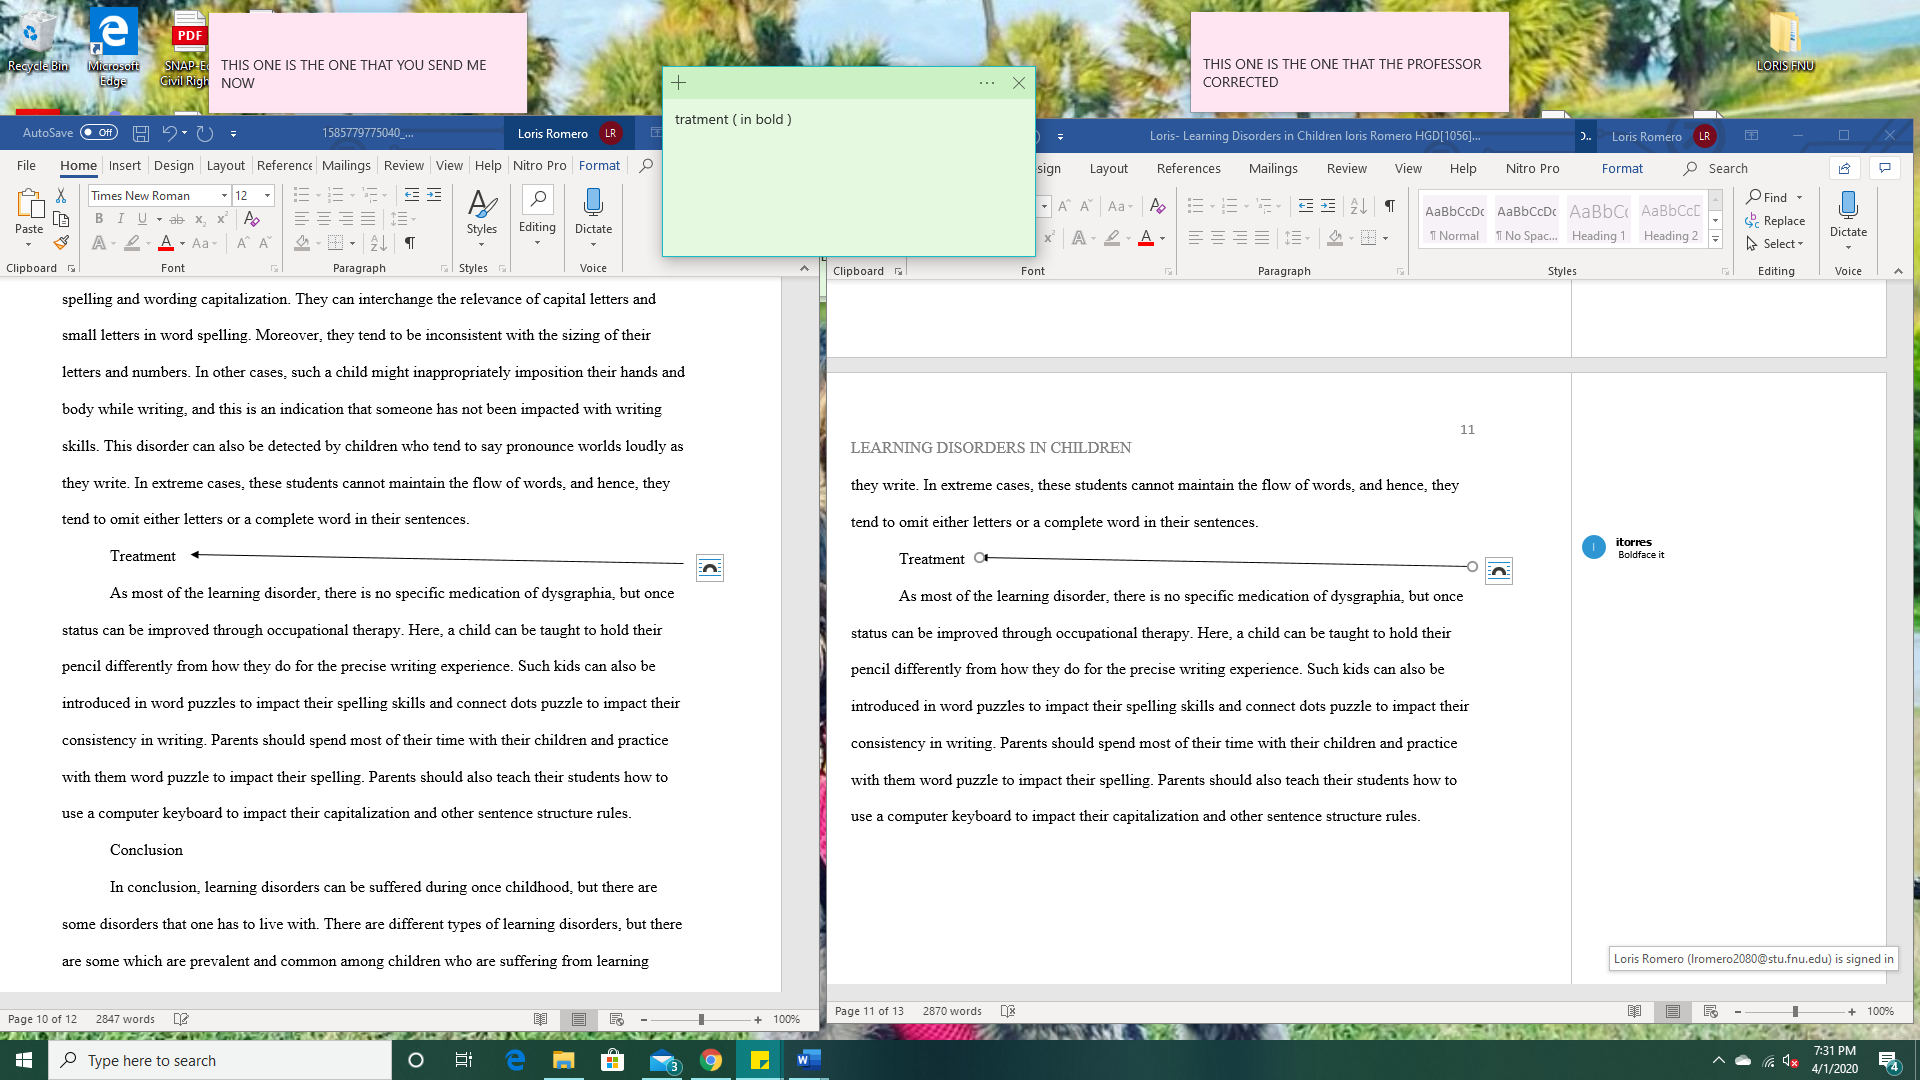
Task: Open File Explorer from the taskbar
Action: tap(564, 1060)
